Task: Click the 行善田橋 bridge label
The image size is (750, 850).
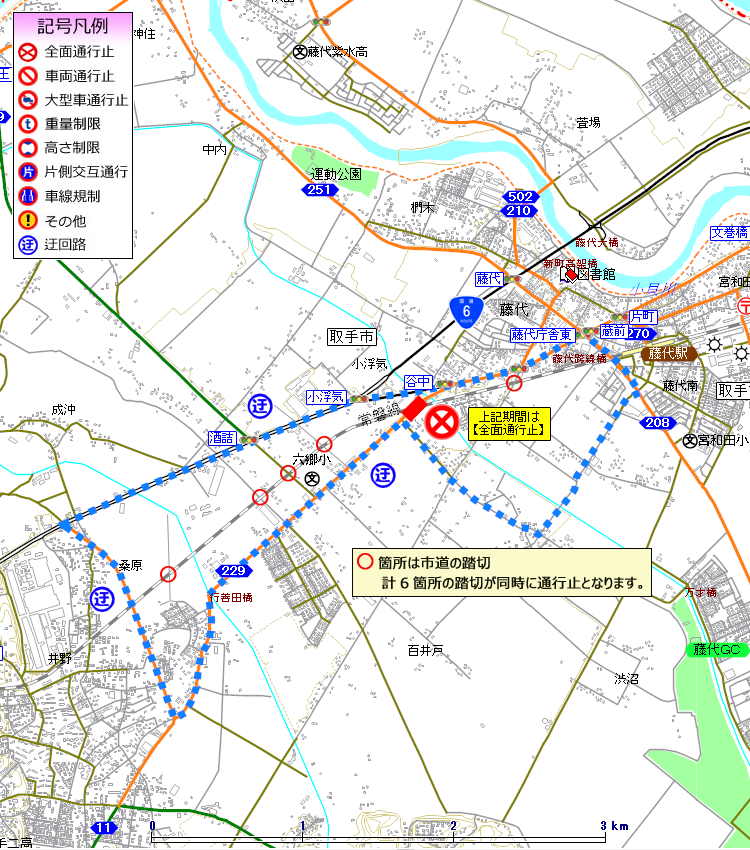Action: (x=231, y=597)
